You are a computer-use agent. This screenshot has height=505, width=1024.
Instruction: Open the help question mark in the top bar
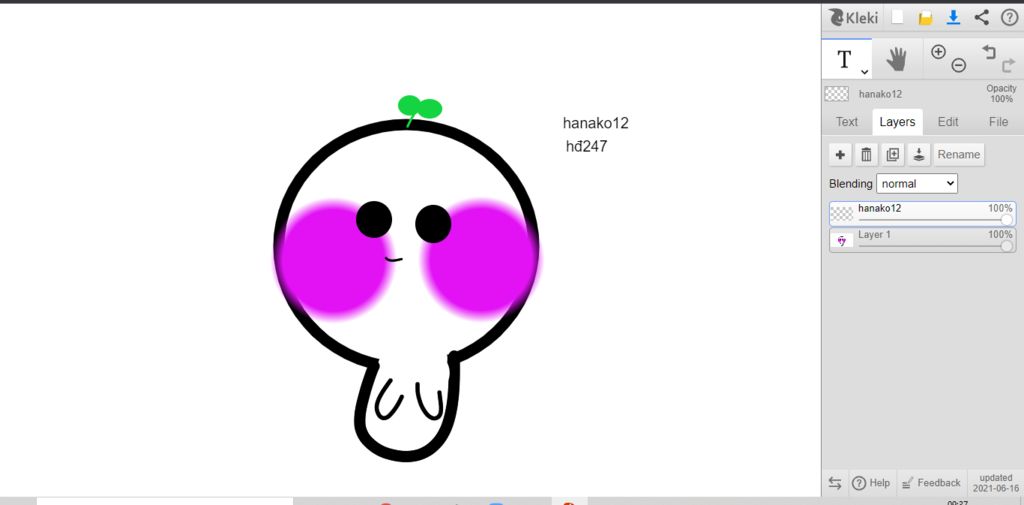pyautogui.click(x=1008, y=18)
